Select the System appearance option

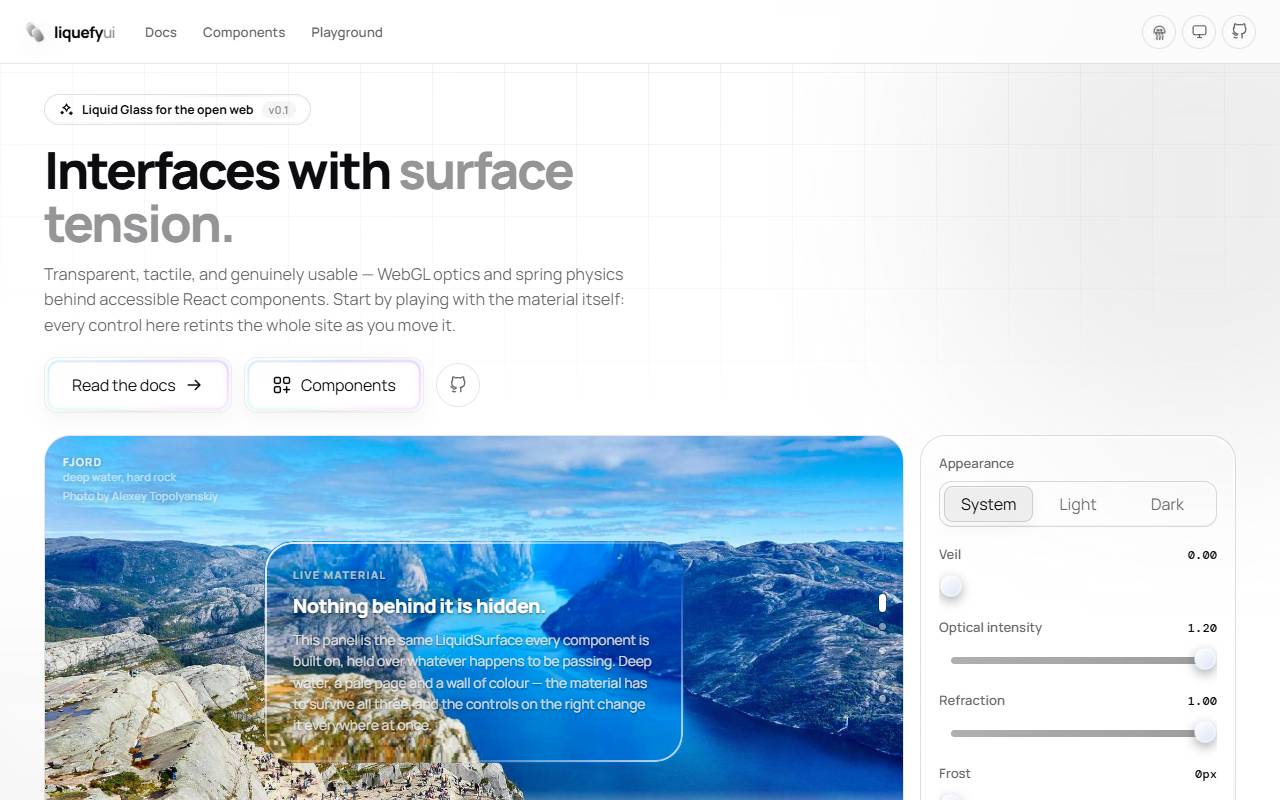988,504
